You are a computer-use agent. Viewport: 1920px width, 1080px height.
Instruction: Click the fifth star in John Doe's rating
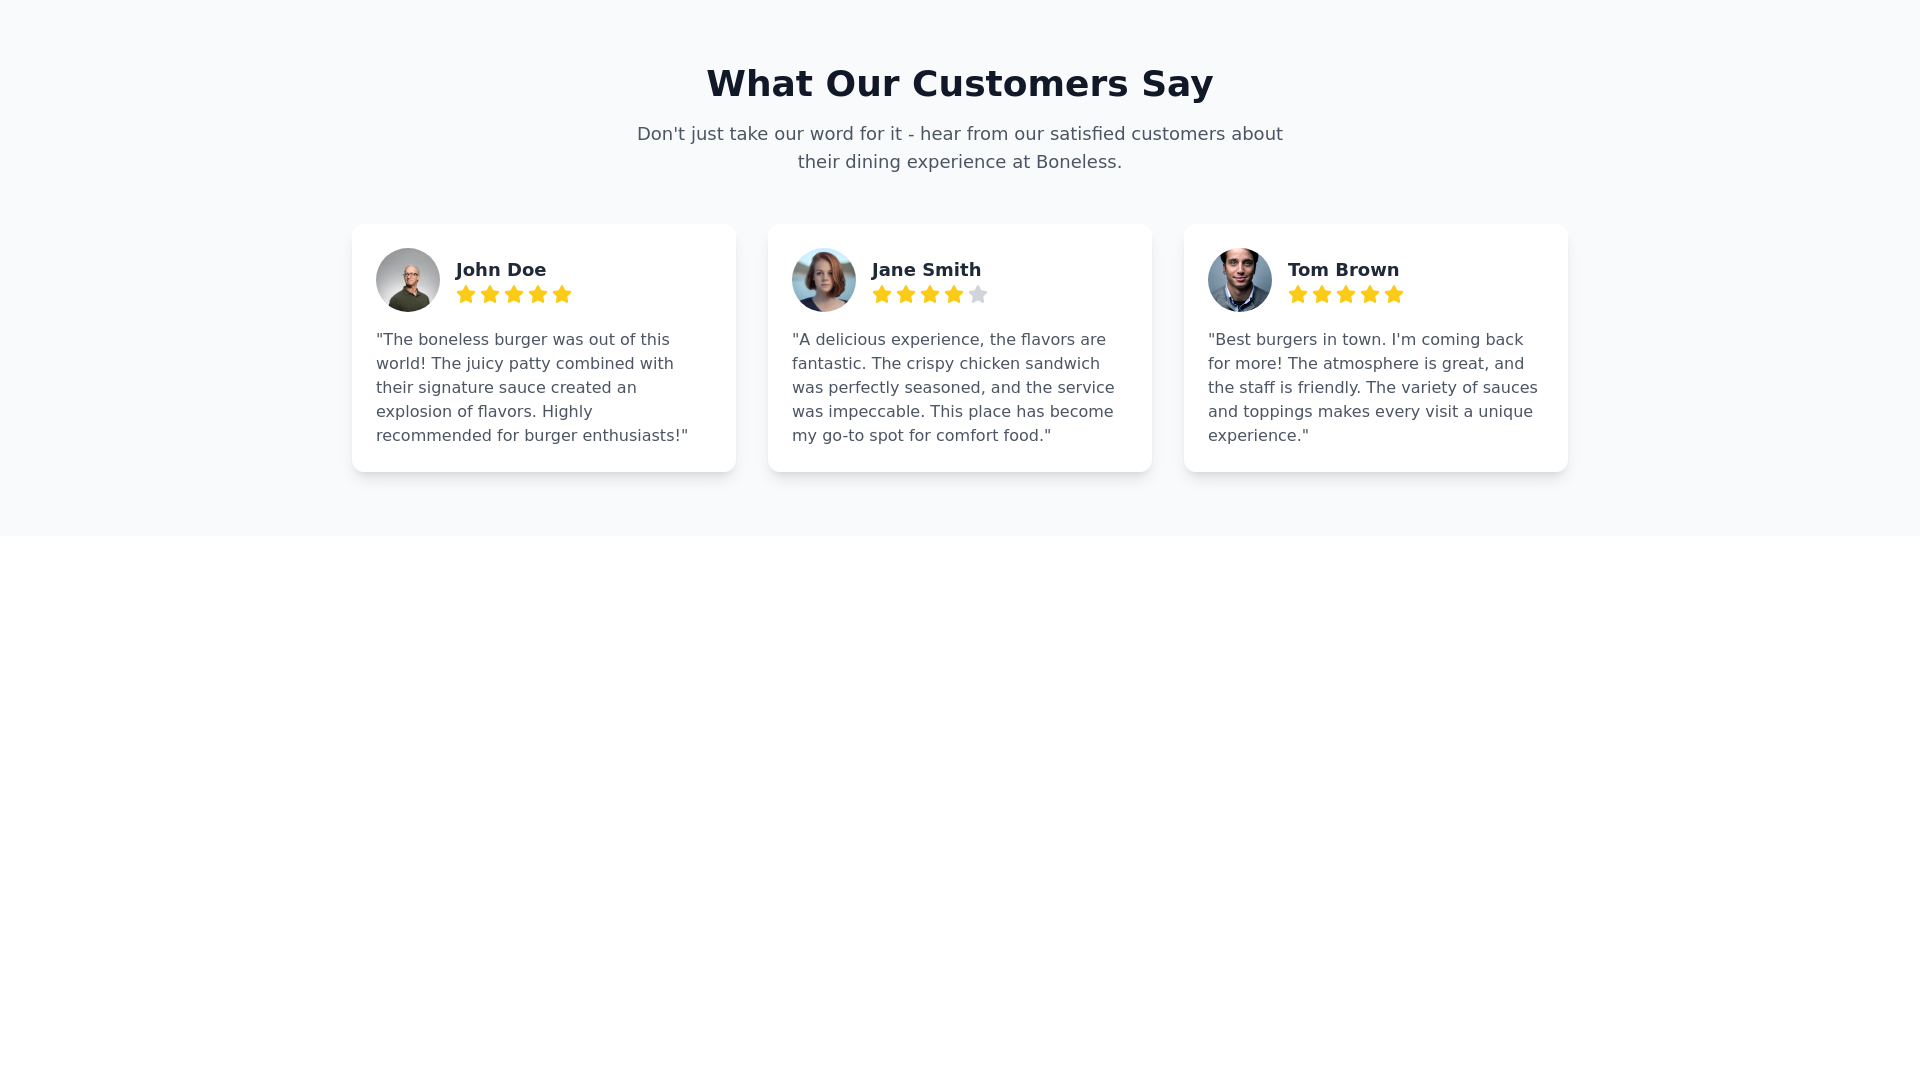(x=562, y=294)
